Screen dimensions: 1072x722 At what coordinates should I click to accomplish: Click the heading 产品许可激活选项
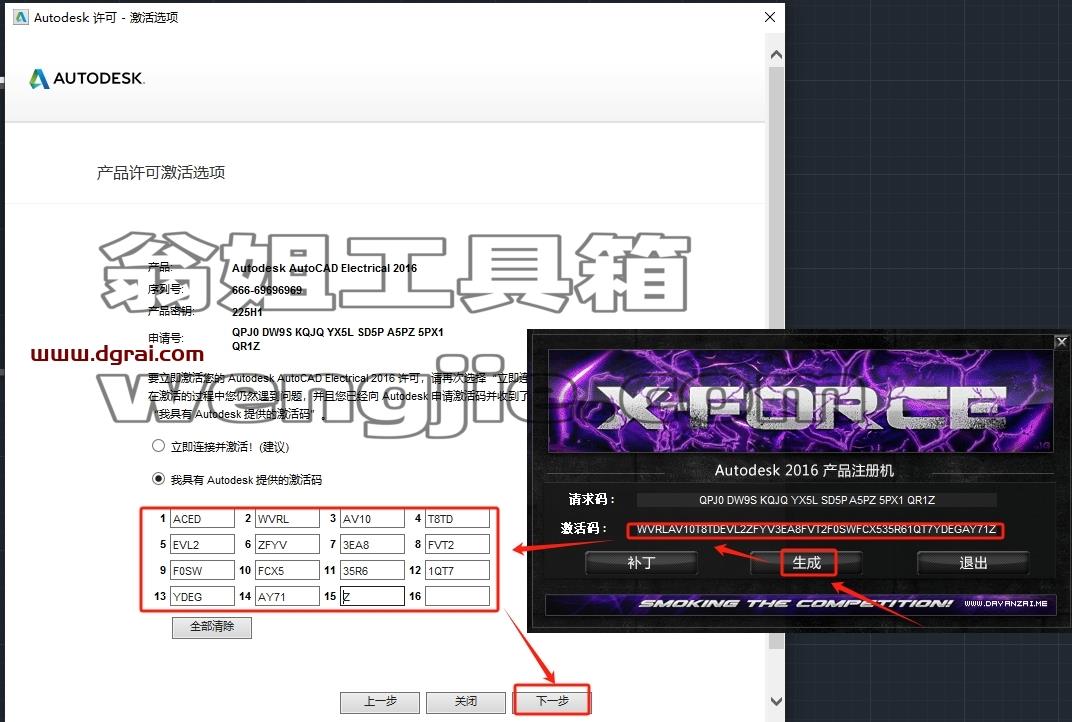(x=161, y=172)
